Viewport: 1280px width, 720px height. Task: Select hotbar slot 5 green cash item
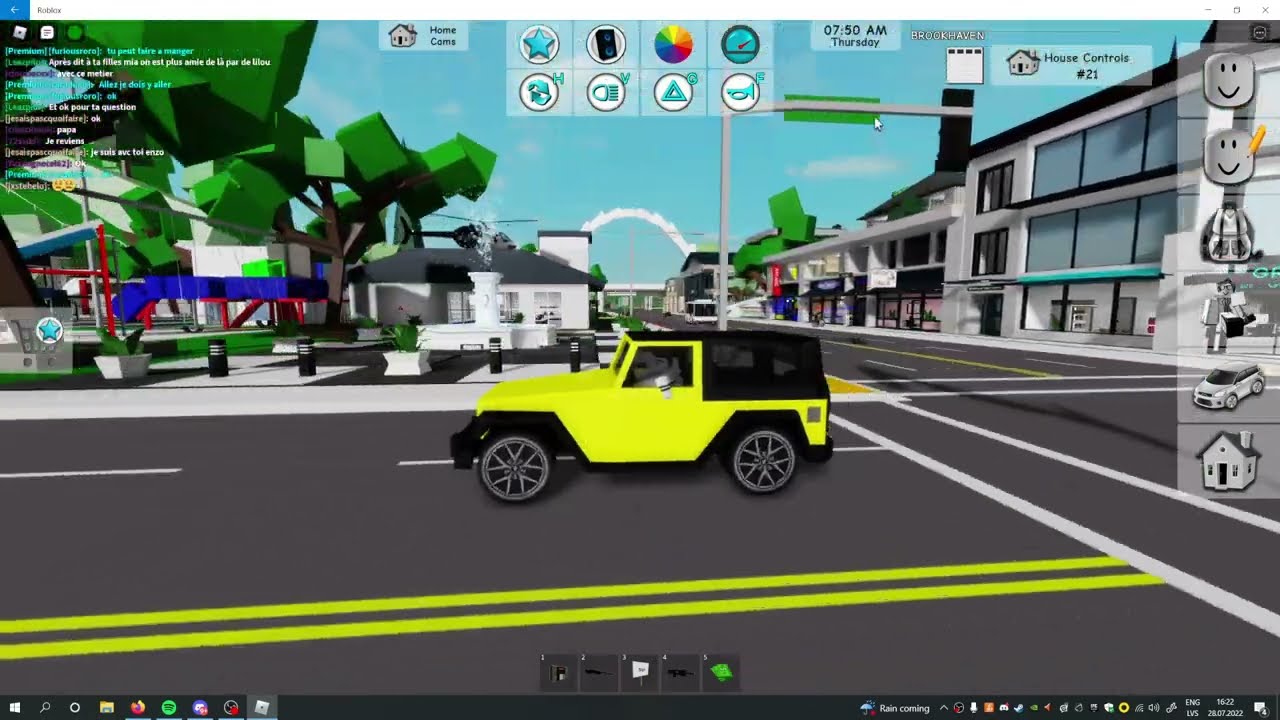(721, 672)
